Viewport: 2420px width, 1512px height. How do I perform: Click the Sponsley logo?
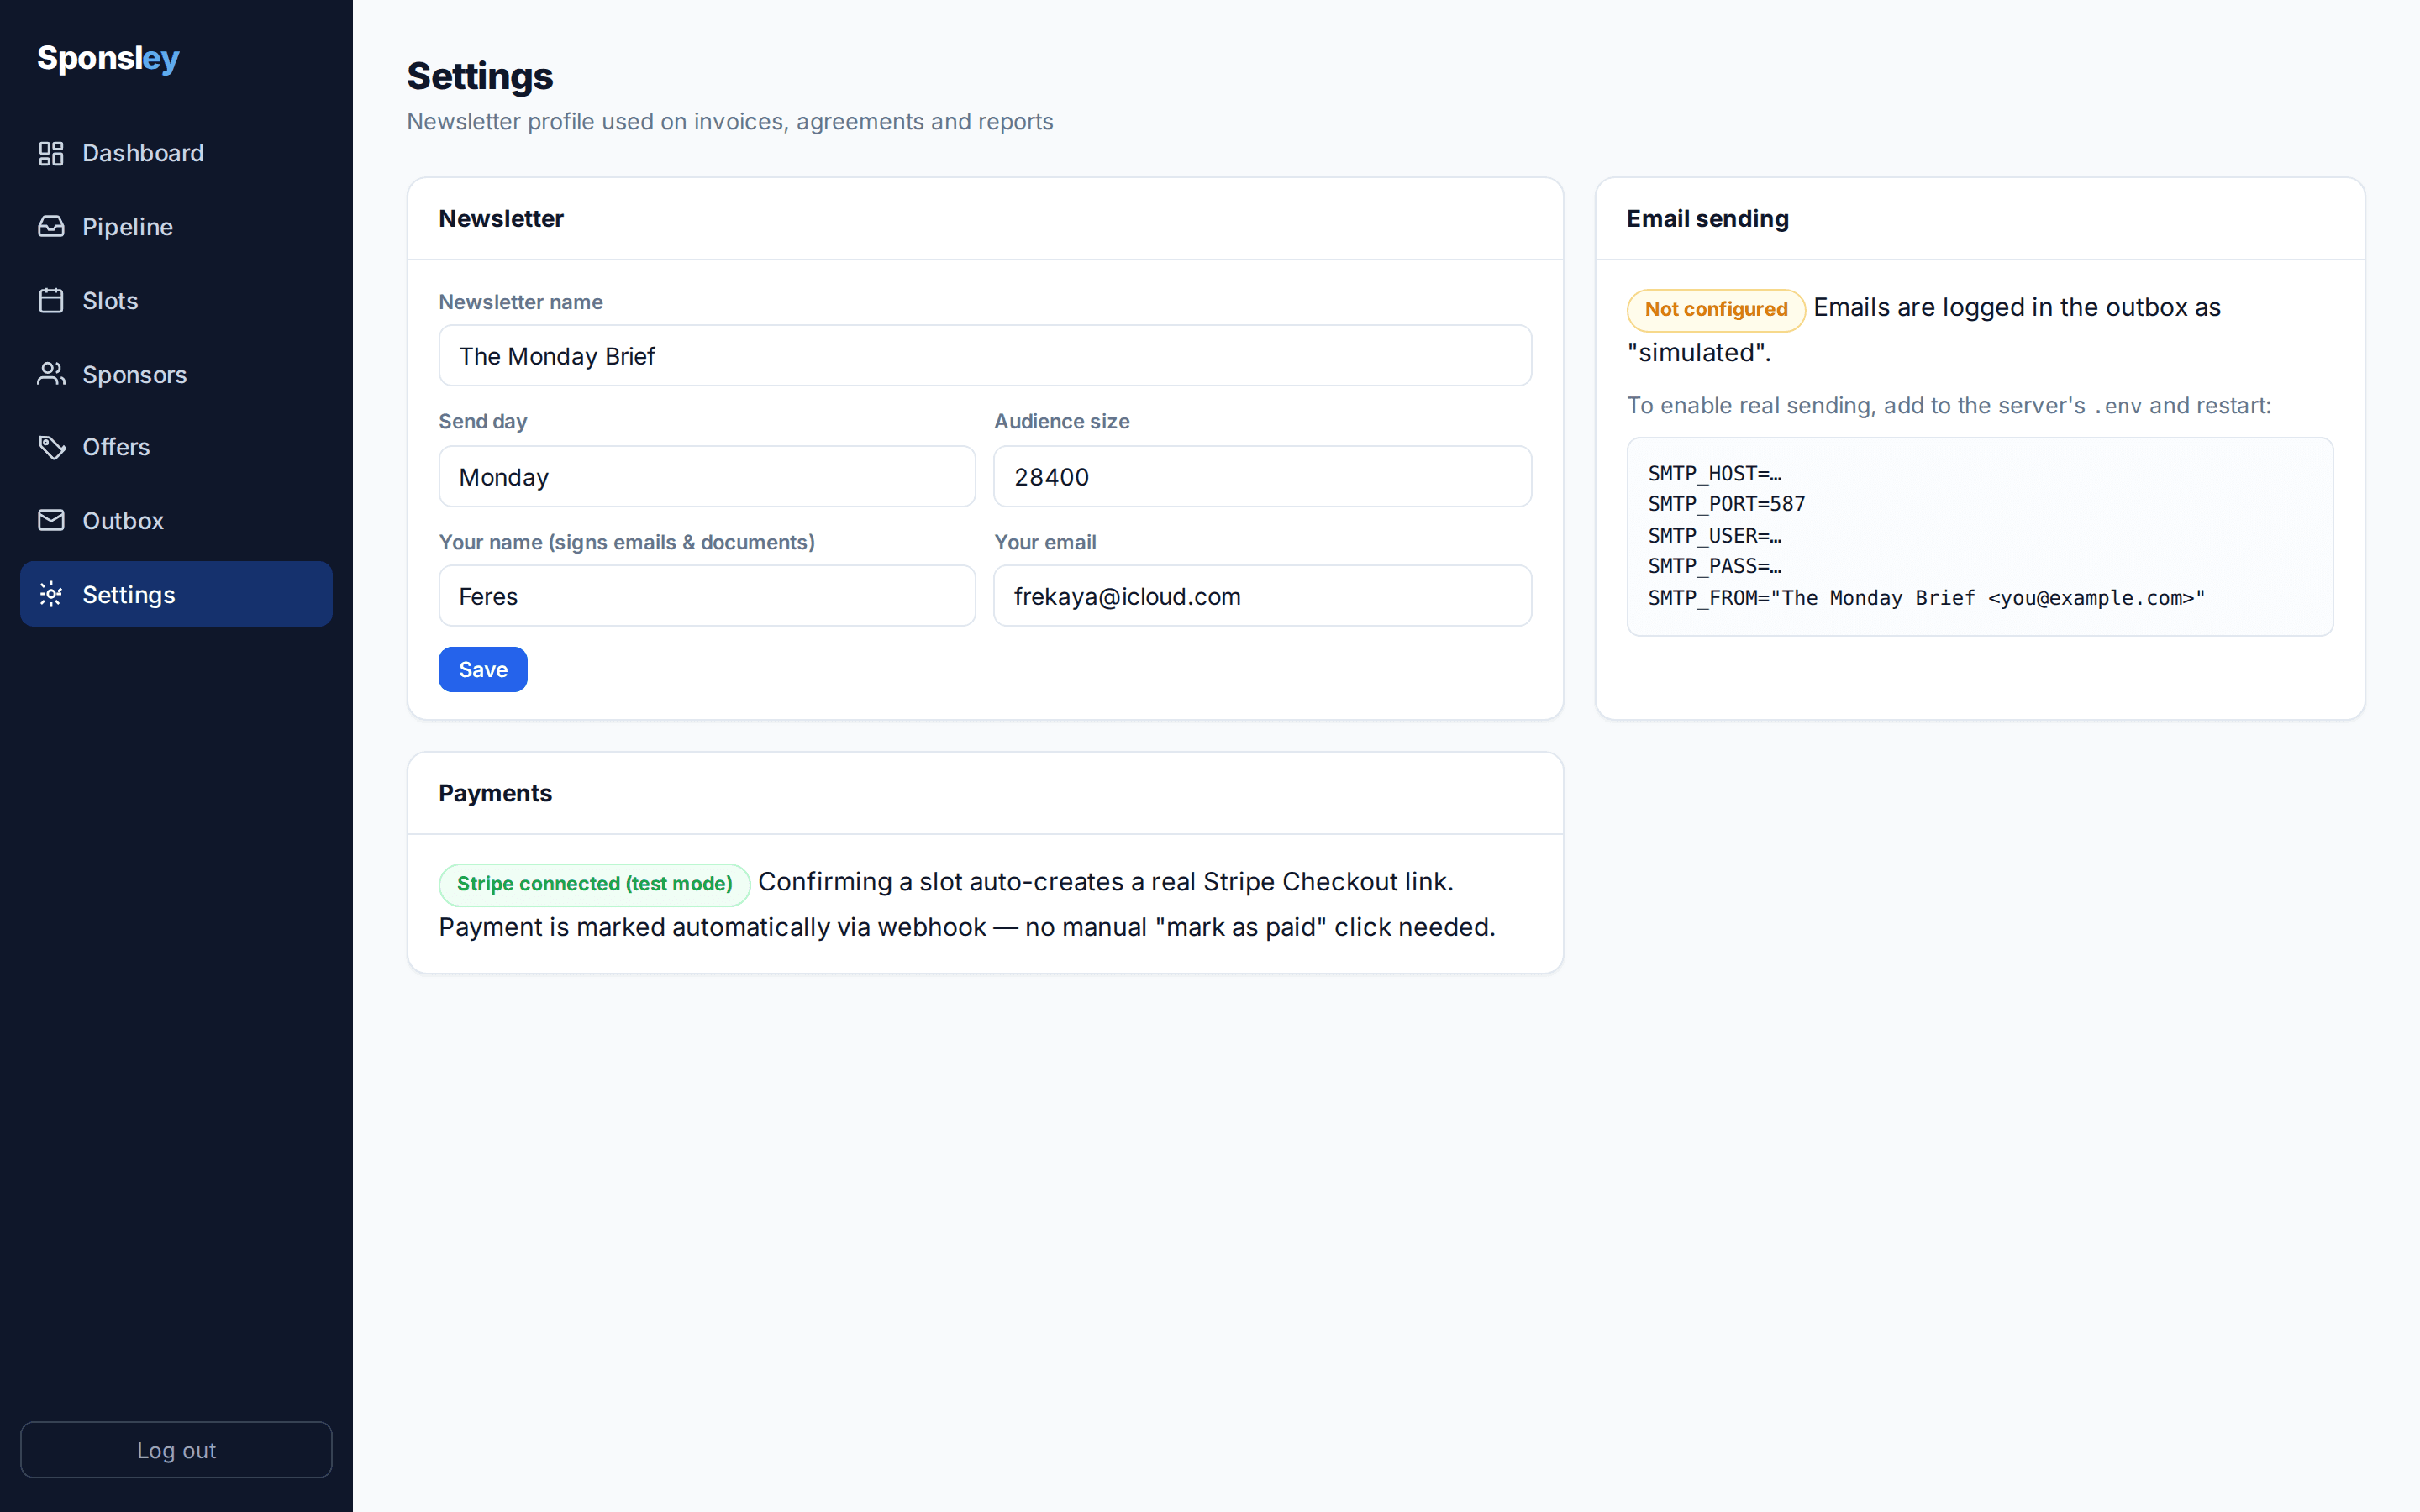click(108, 58)
